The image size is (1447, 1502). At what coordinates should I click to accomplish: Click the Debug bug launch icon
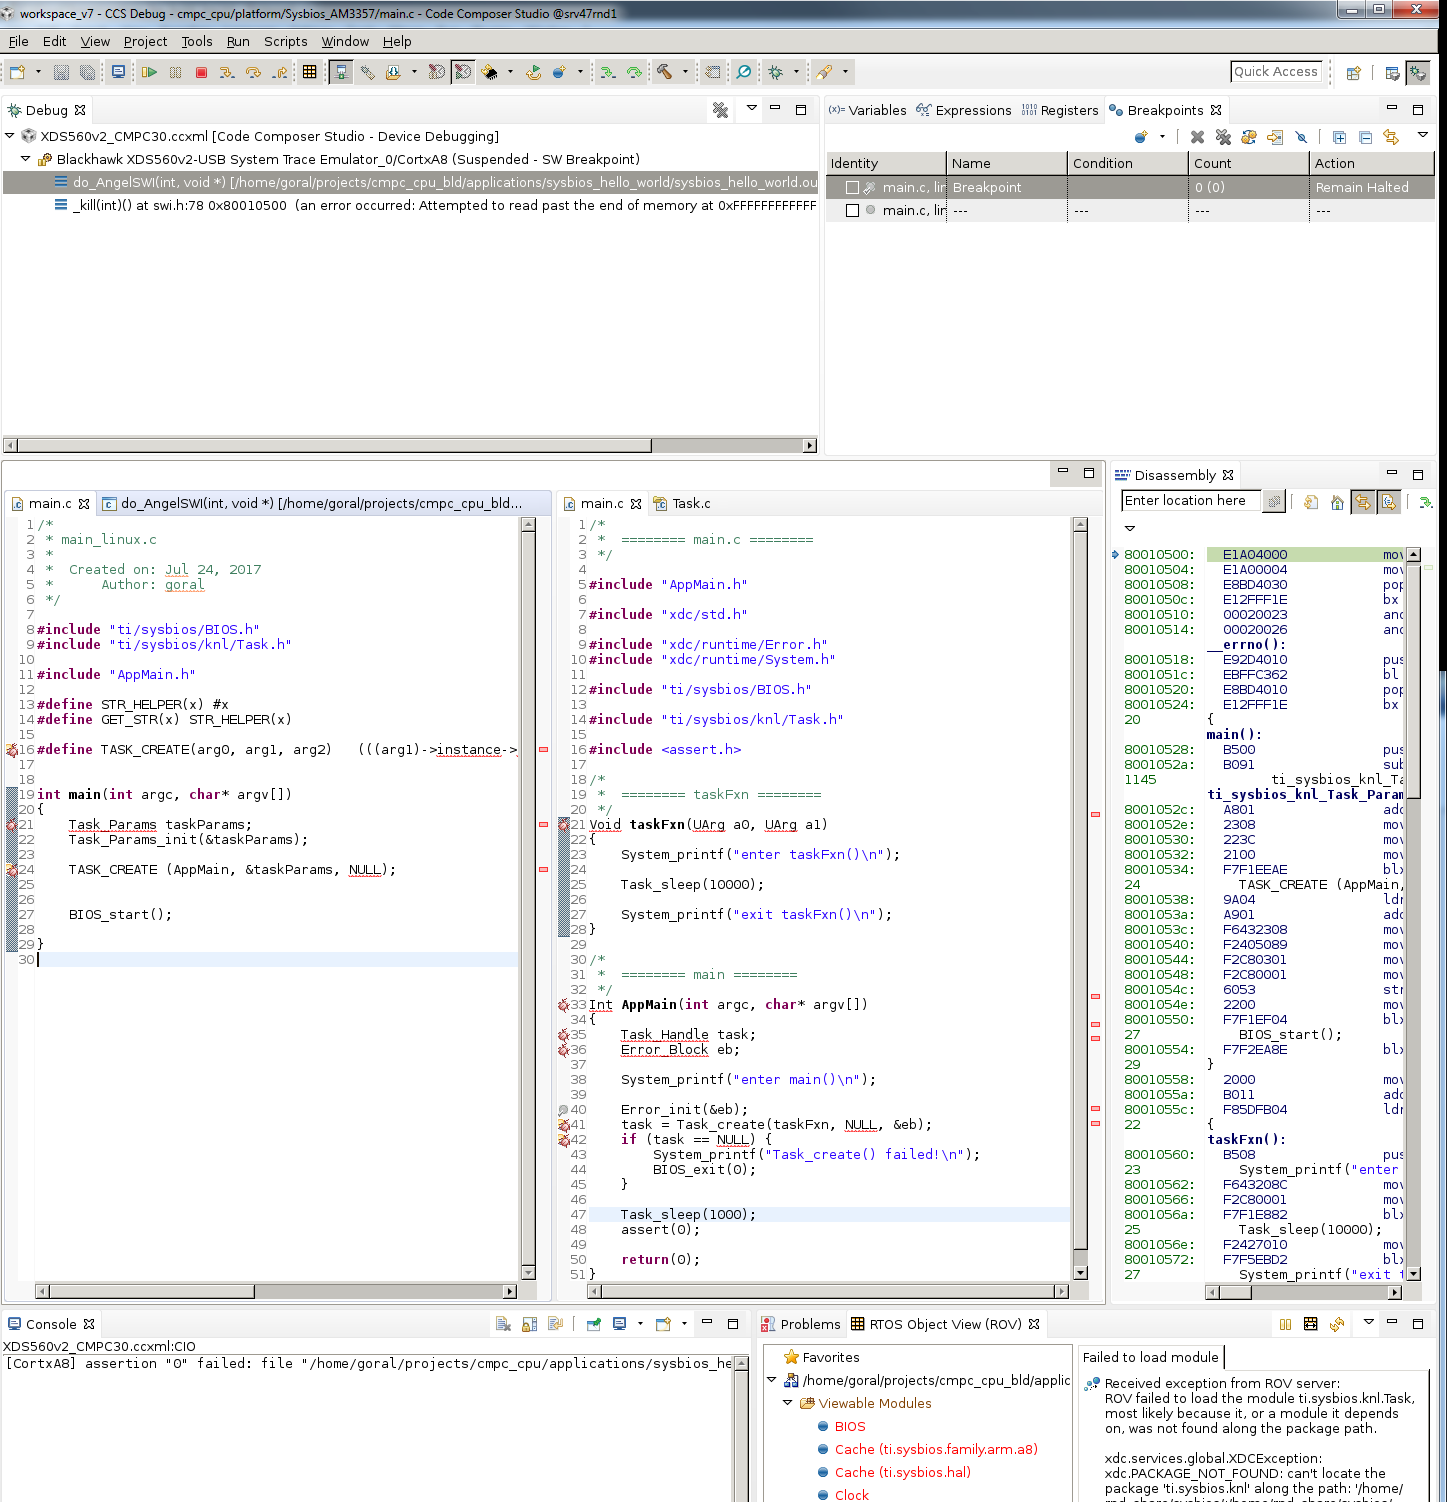pos(776,72)
